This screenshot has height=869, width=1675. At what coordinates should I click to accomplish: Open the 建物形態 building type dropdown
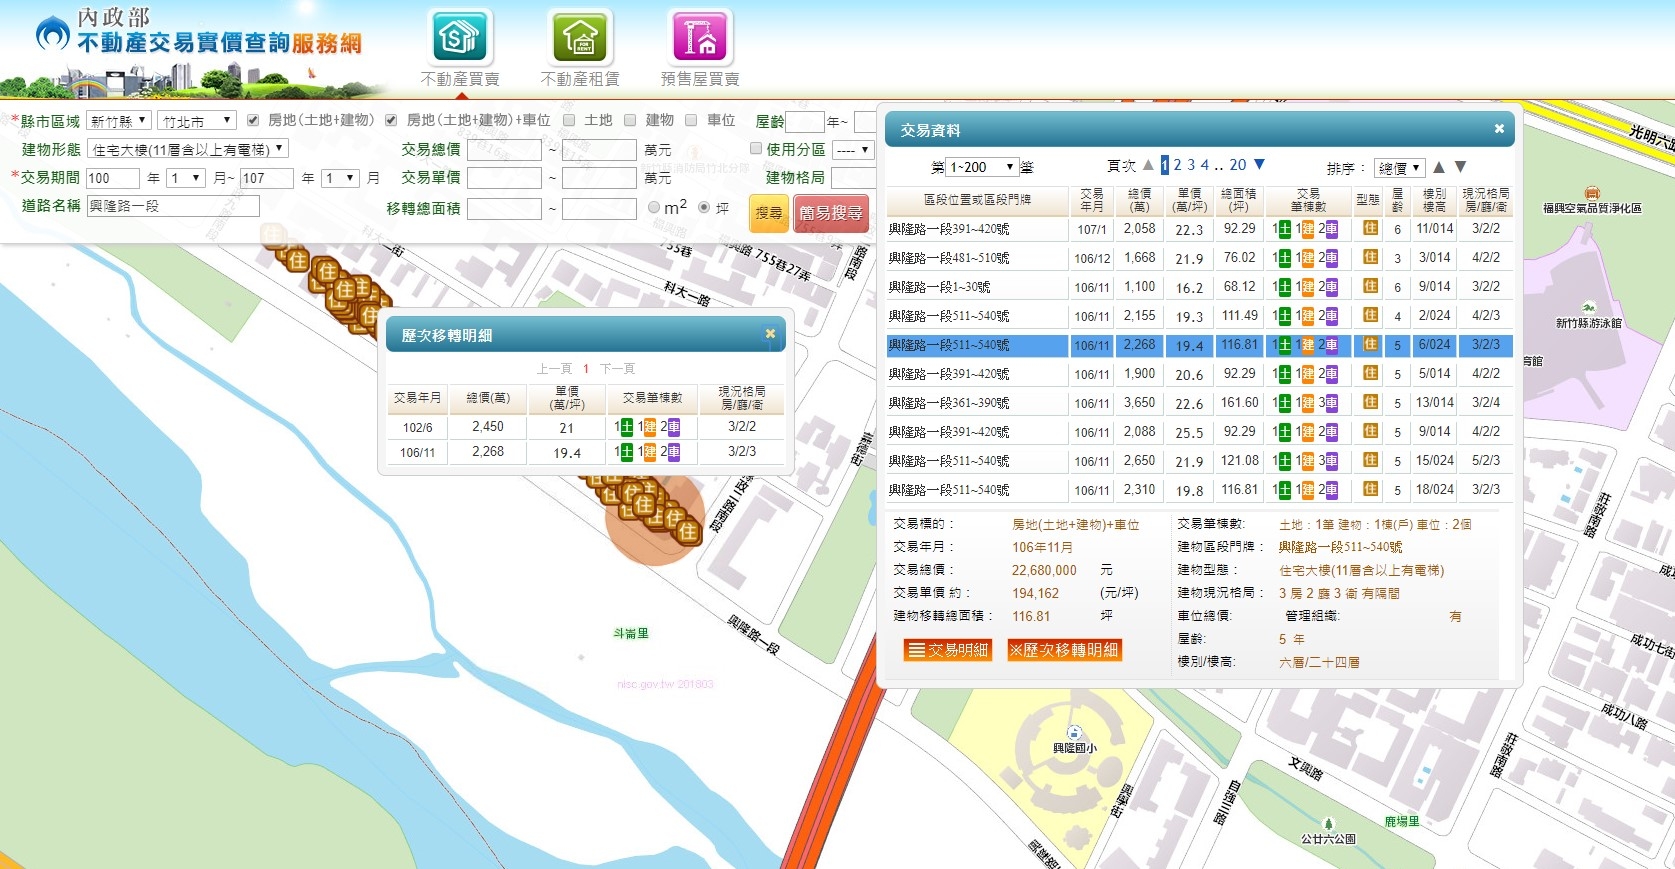[188, 149]
